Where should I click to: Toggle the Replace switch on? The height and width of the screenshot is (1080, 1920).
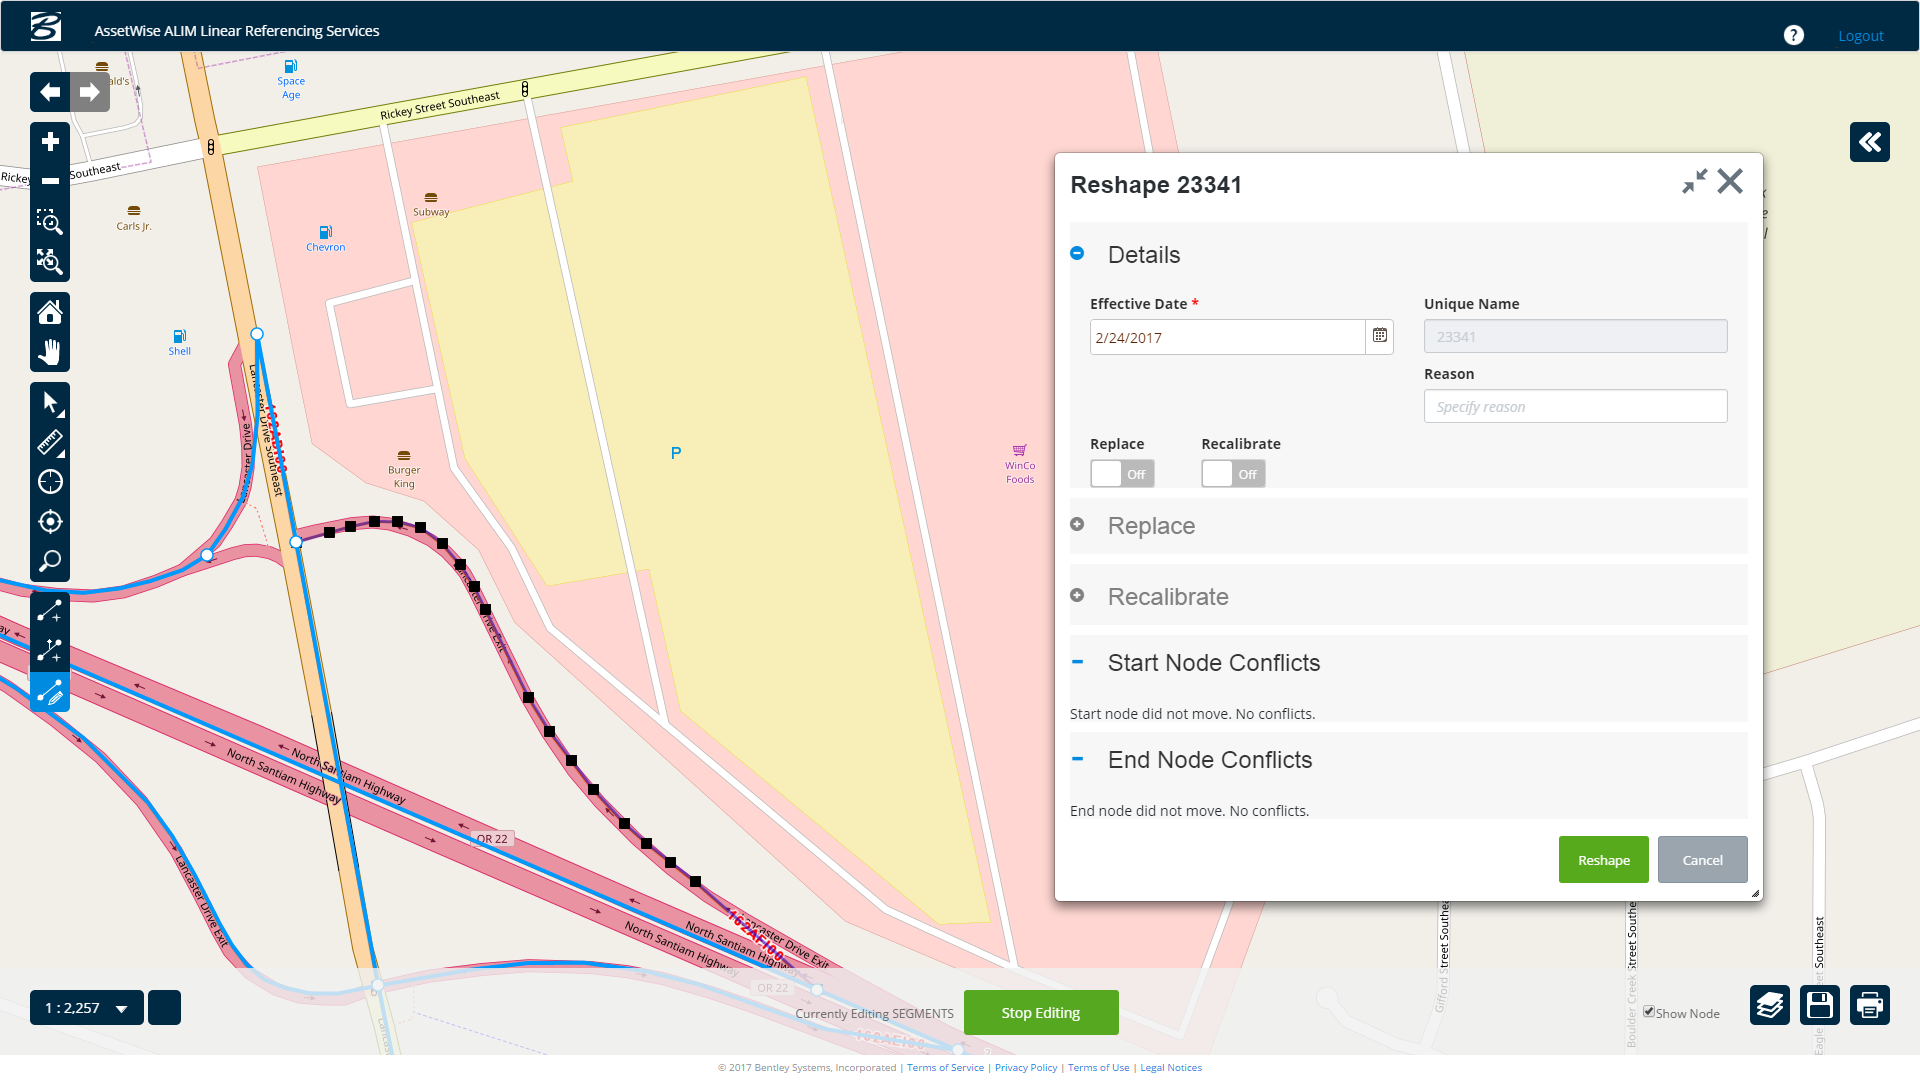pyautogui.click(x=1122, y=474)
